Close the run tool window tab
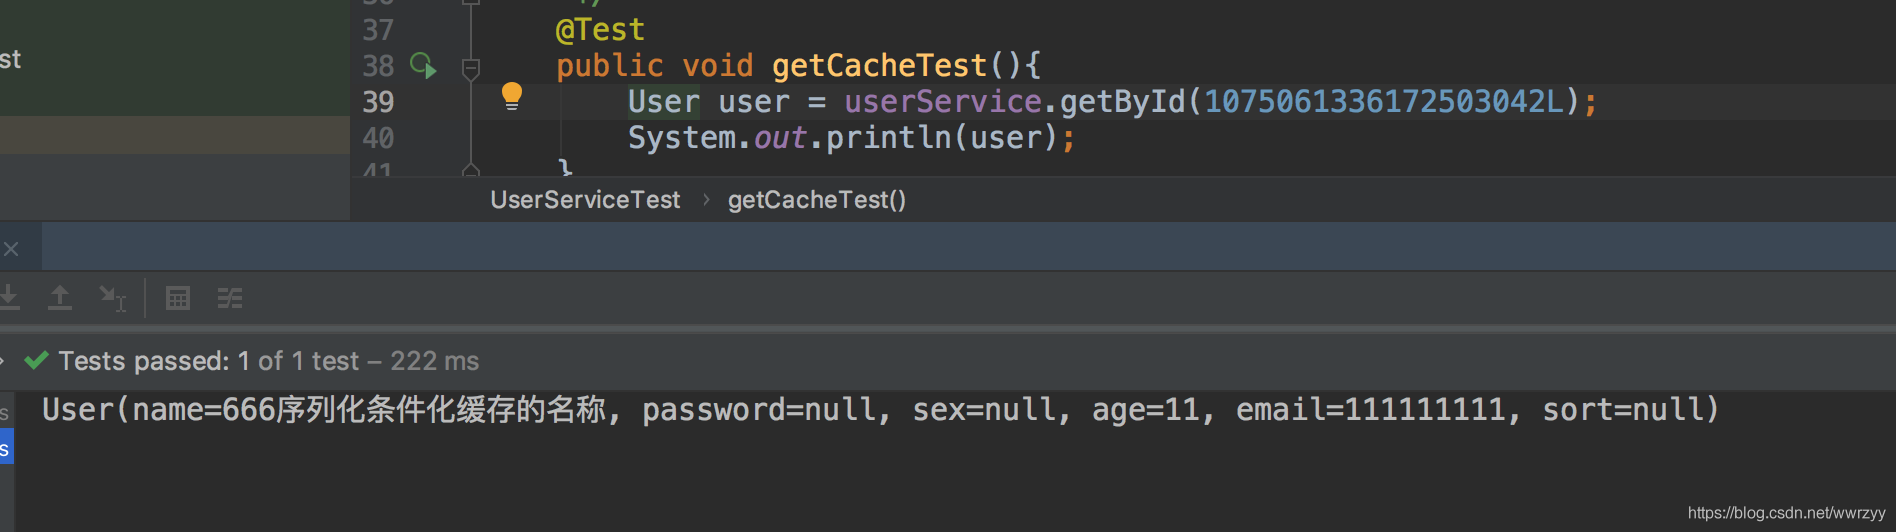The width and height of the screenshot is (1896, 532). click(x=11, y=249)
